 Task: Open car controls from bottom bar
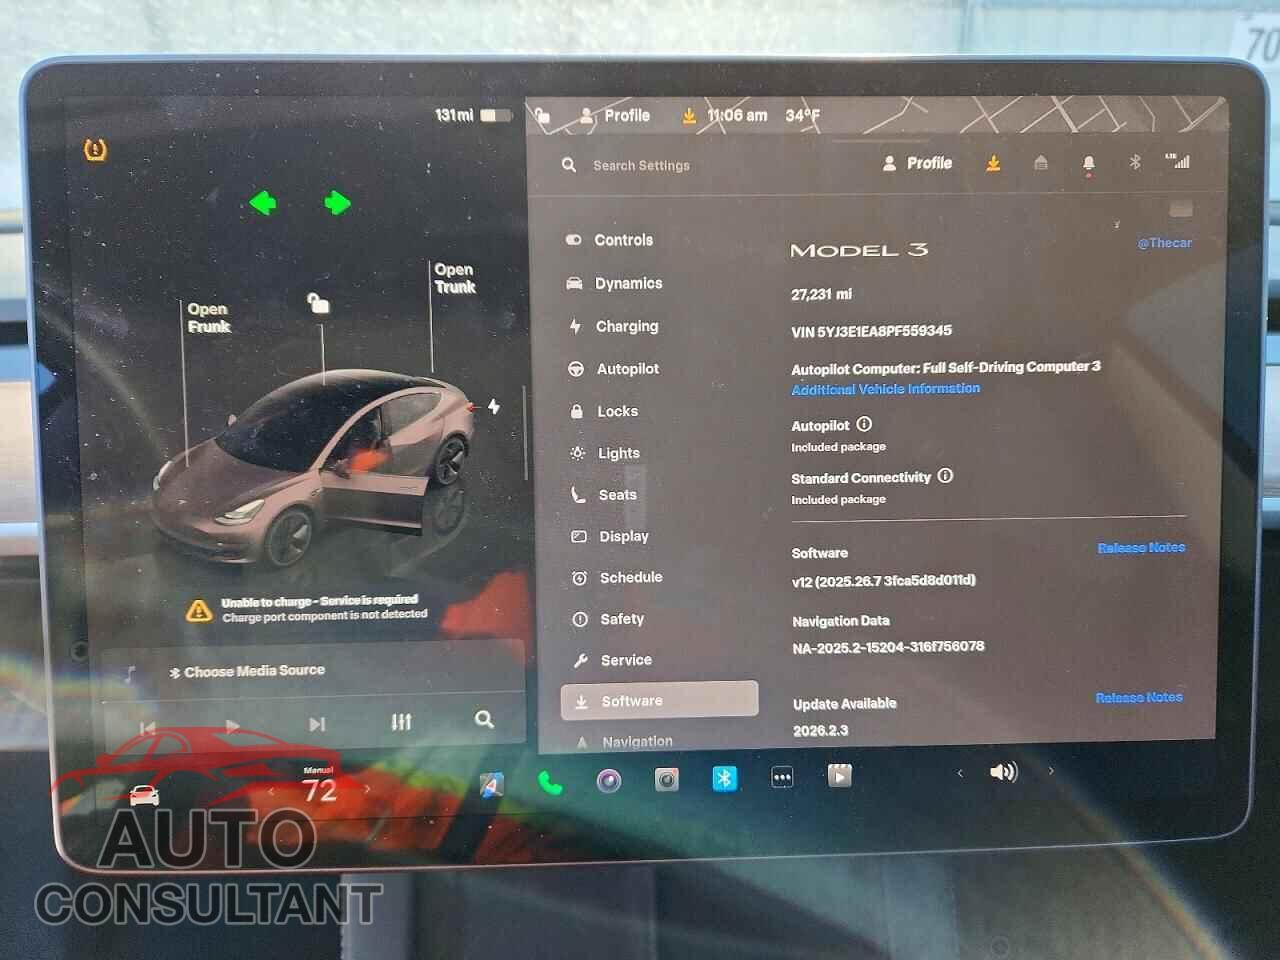coord(144,796)
